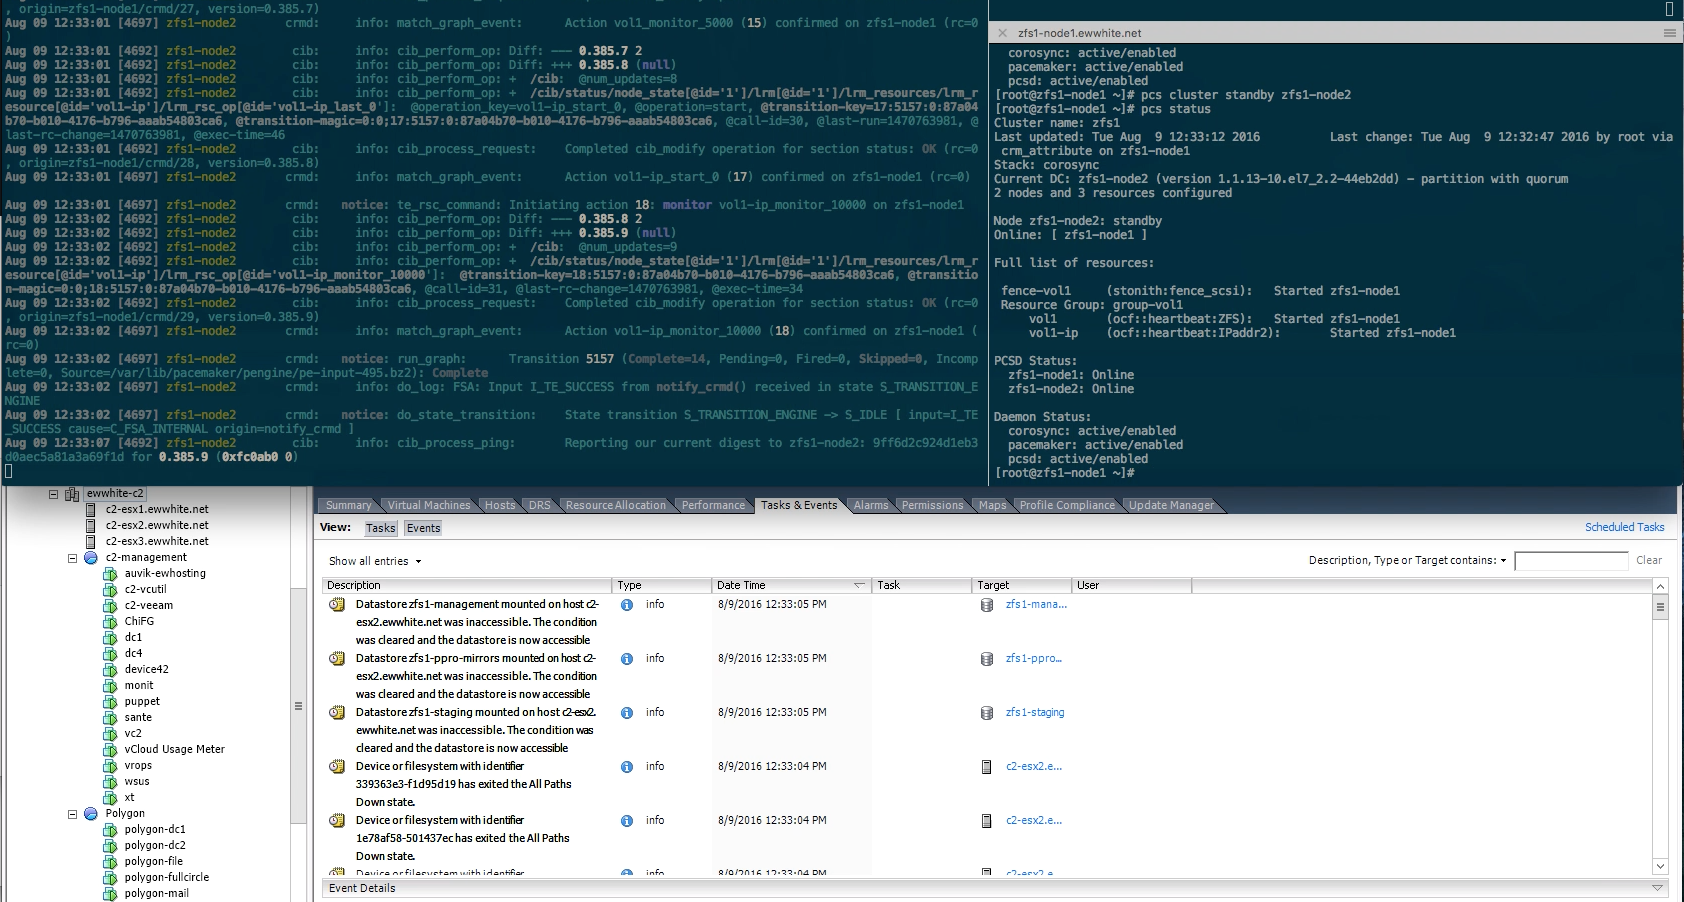Click the vc2 VM icon
Screen dimensions: 1684x902
110,733
